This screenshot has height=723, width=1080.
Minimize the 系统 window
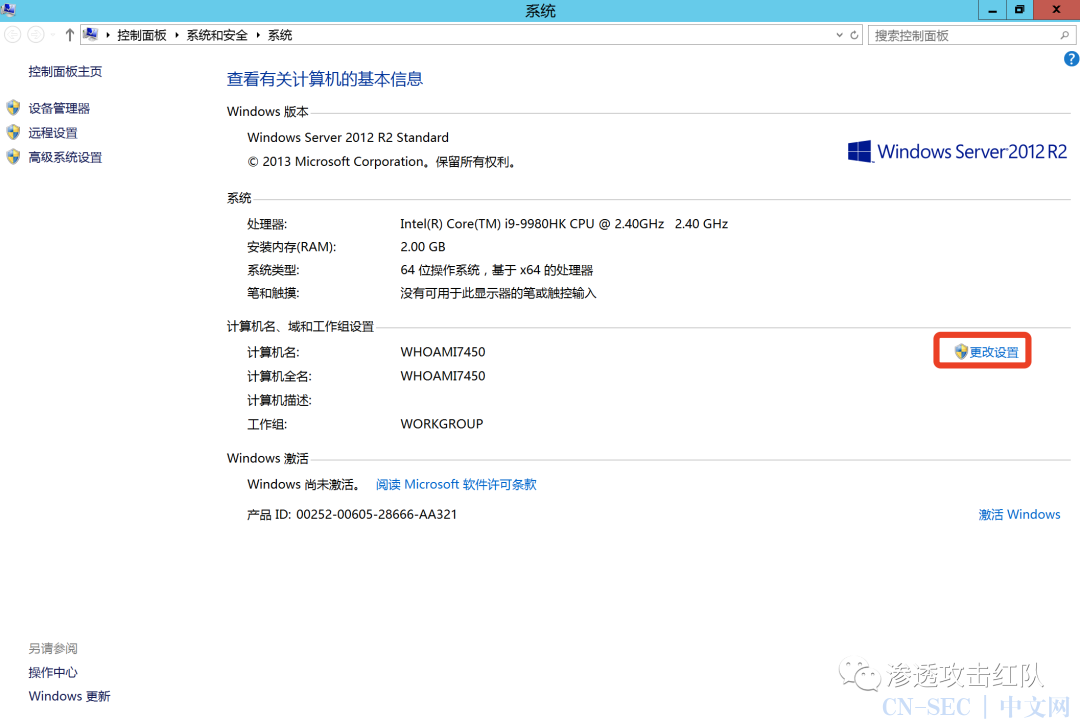tap(993, 10)
